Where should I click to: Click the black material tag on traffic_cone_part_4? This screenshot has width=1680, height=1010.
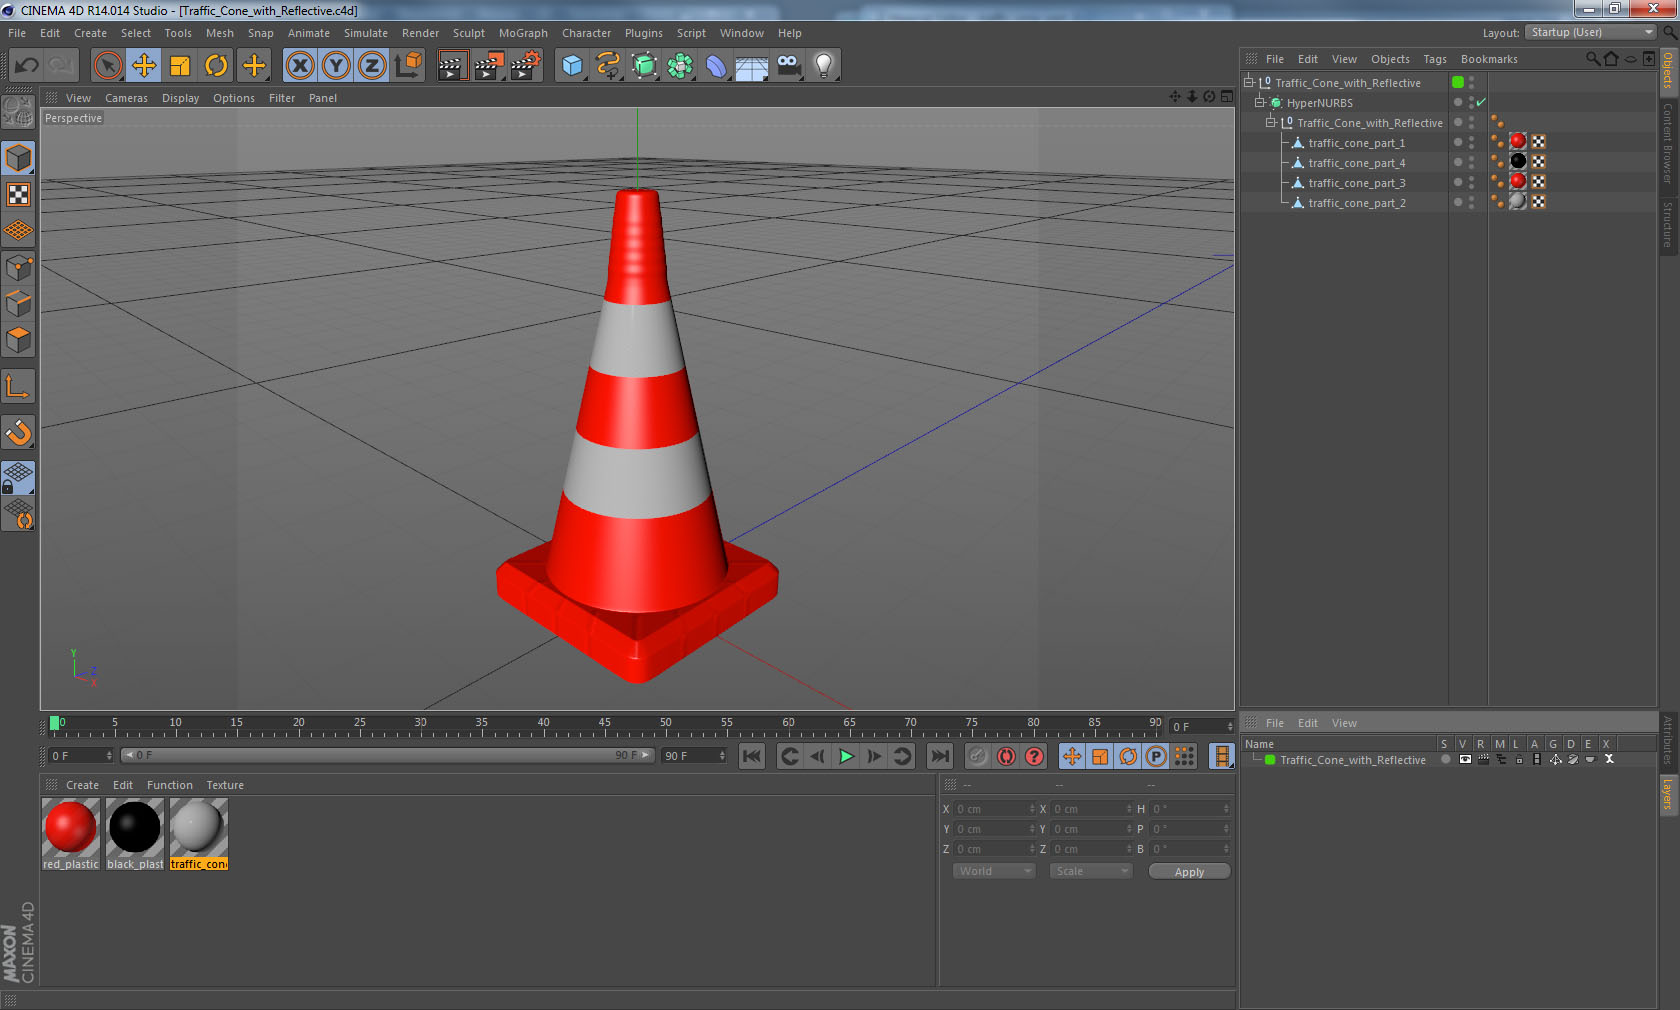[1518, 162]
